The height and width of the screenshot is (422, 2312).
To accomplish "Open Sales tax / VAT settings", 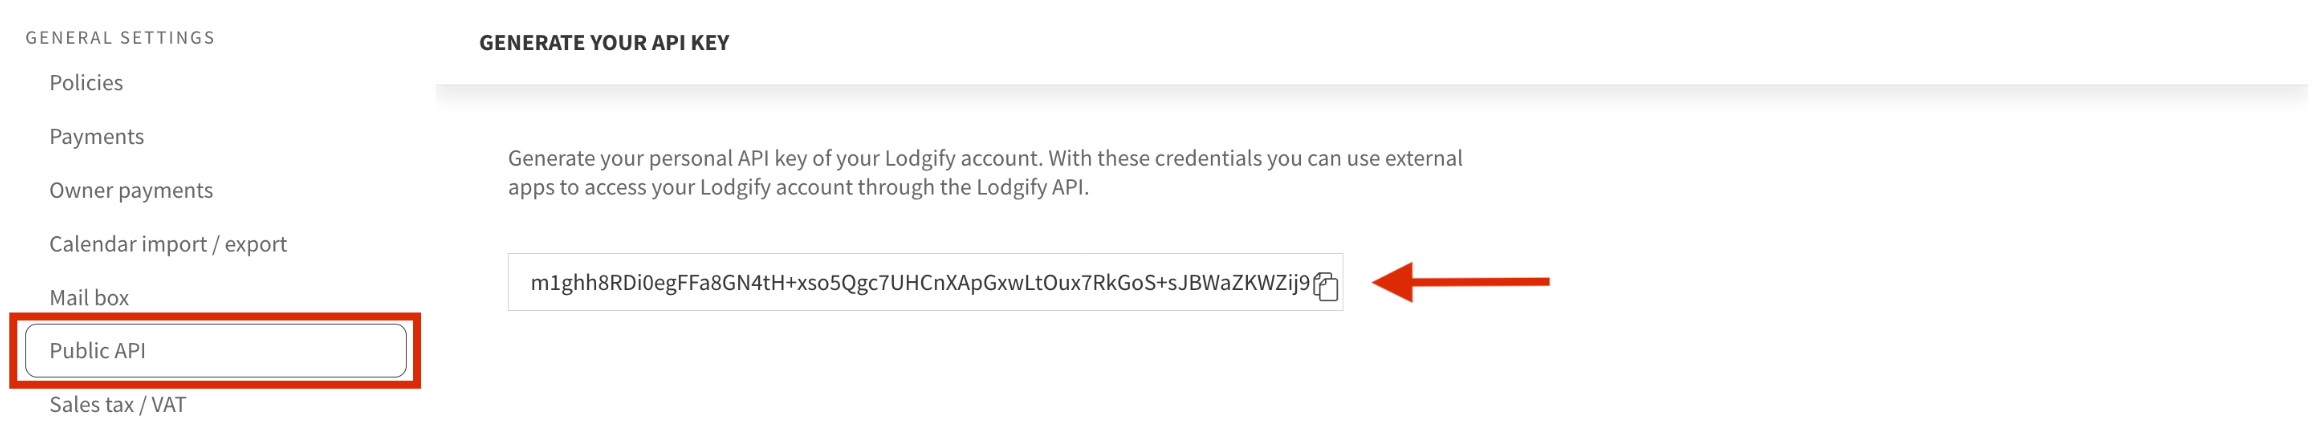I will (x=117, y=405).
